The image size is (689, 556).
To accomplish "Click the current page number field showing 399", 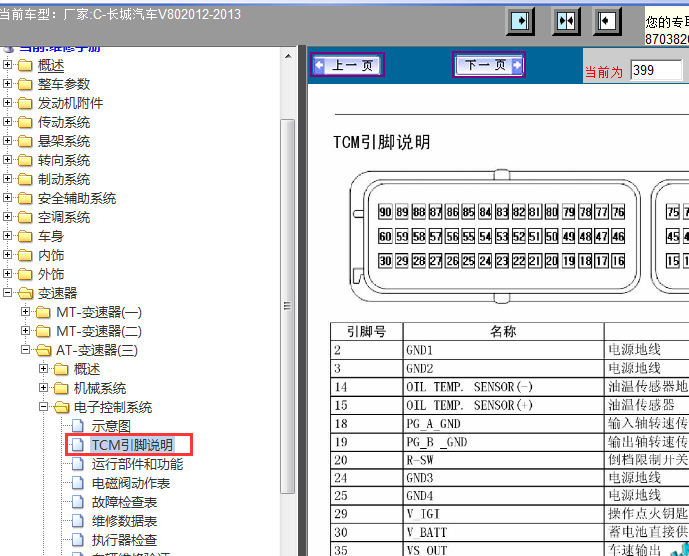I will (656, 70).
